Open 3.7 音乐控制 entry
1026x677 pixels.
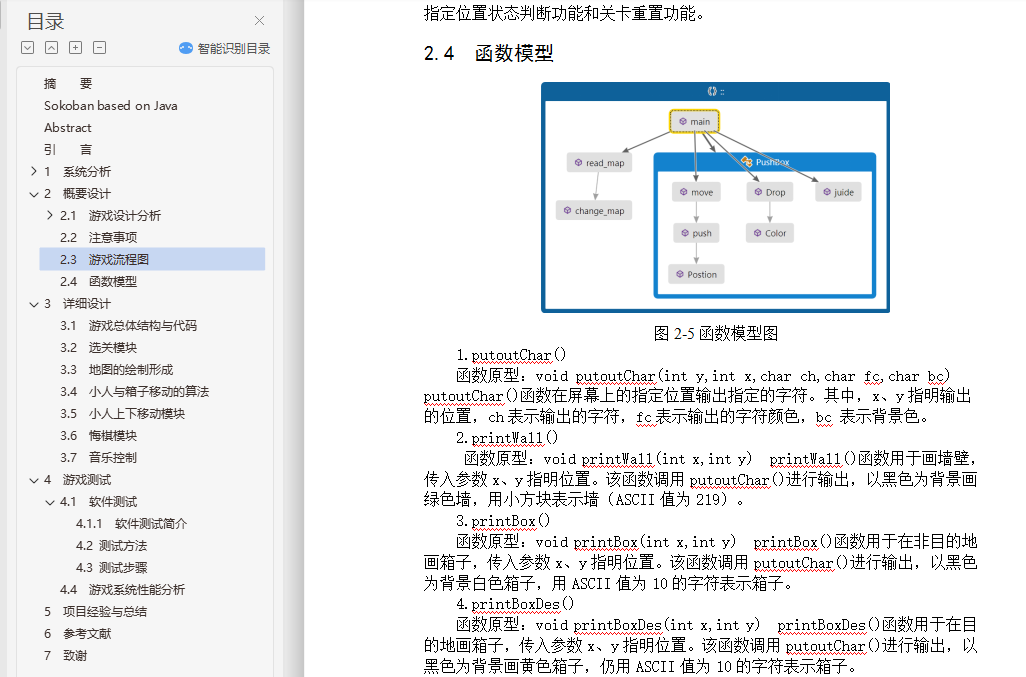99,458
